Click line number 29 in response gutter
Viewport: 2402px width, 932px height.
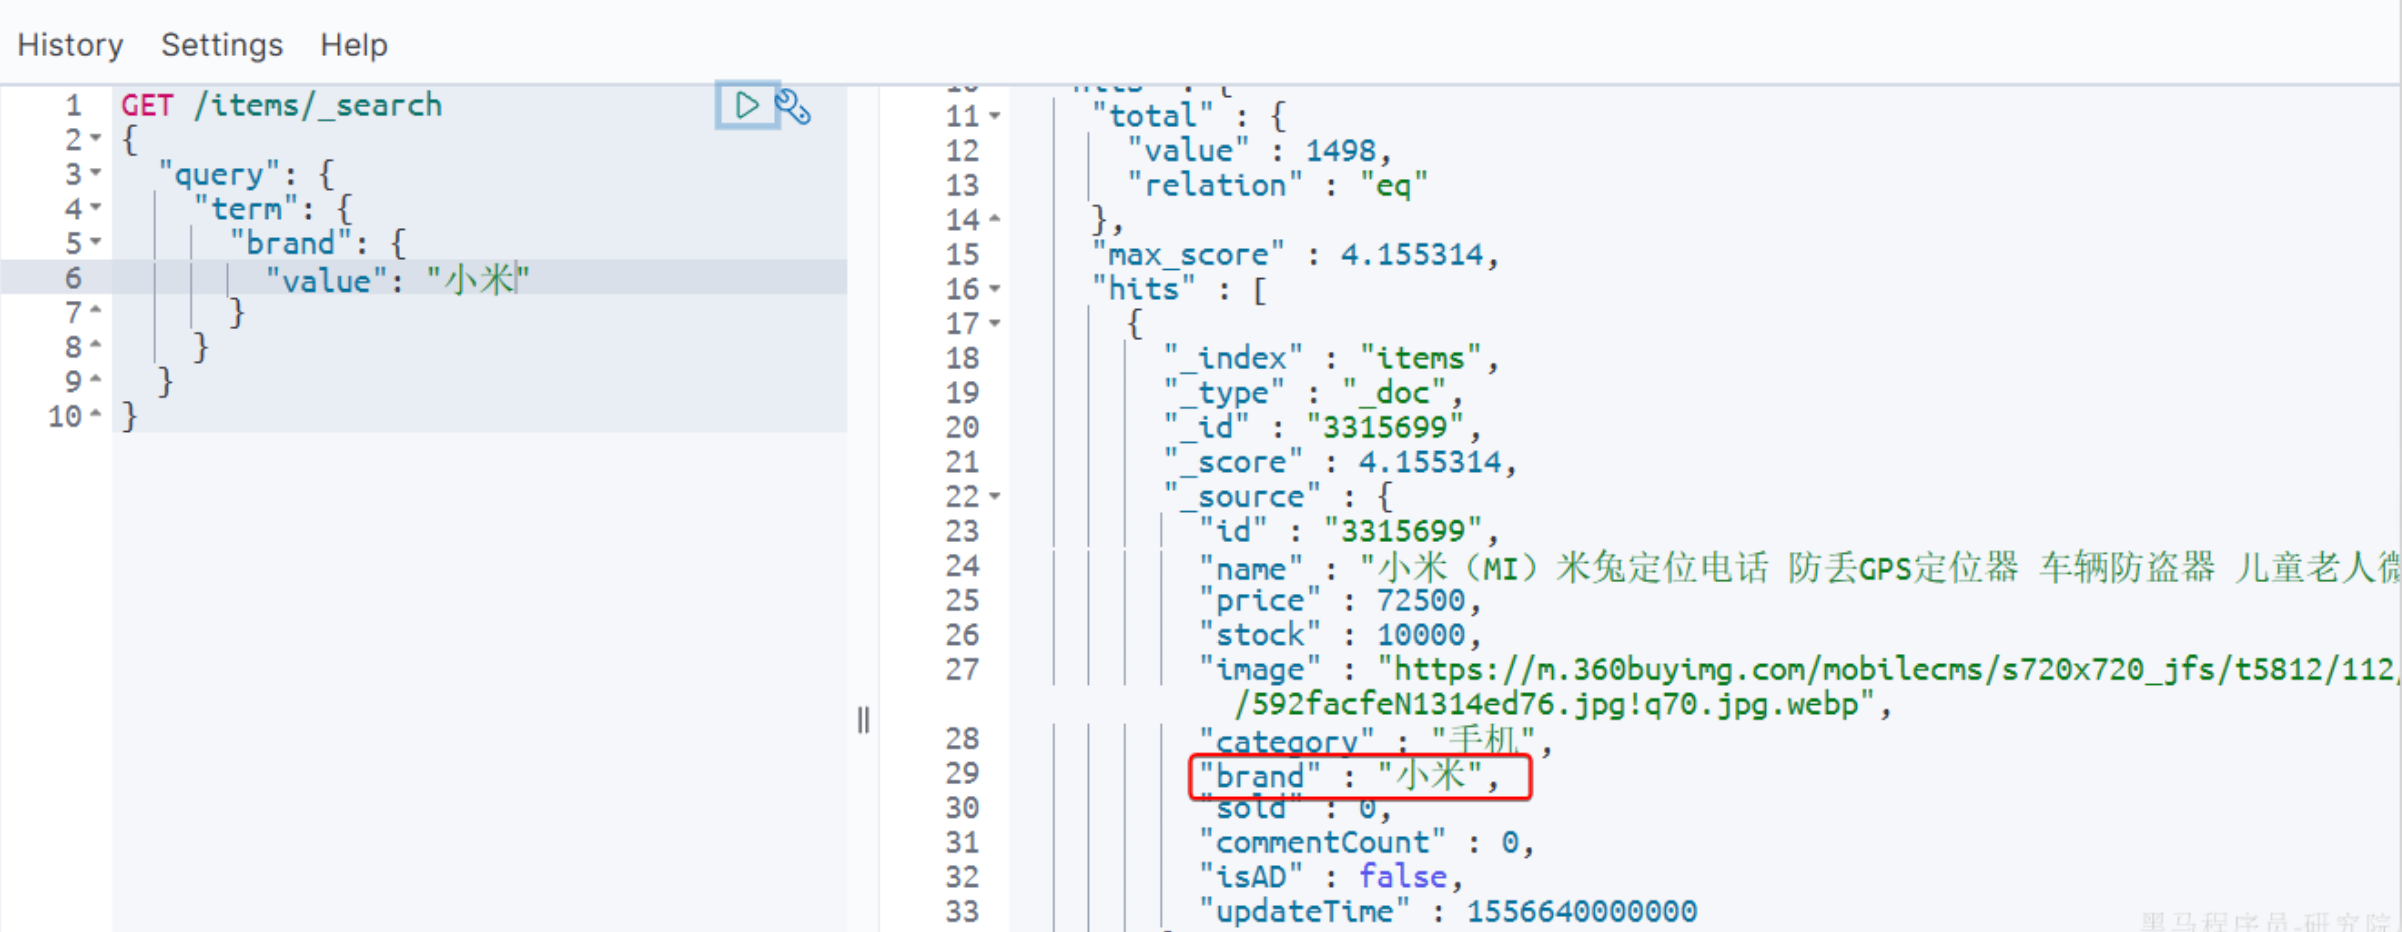[x=962, y=773]
